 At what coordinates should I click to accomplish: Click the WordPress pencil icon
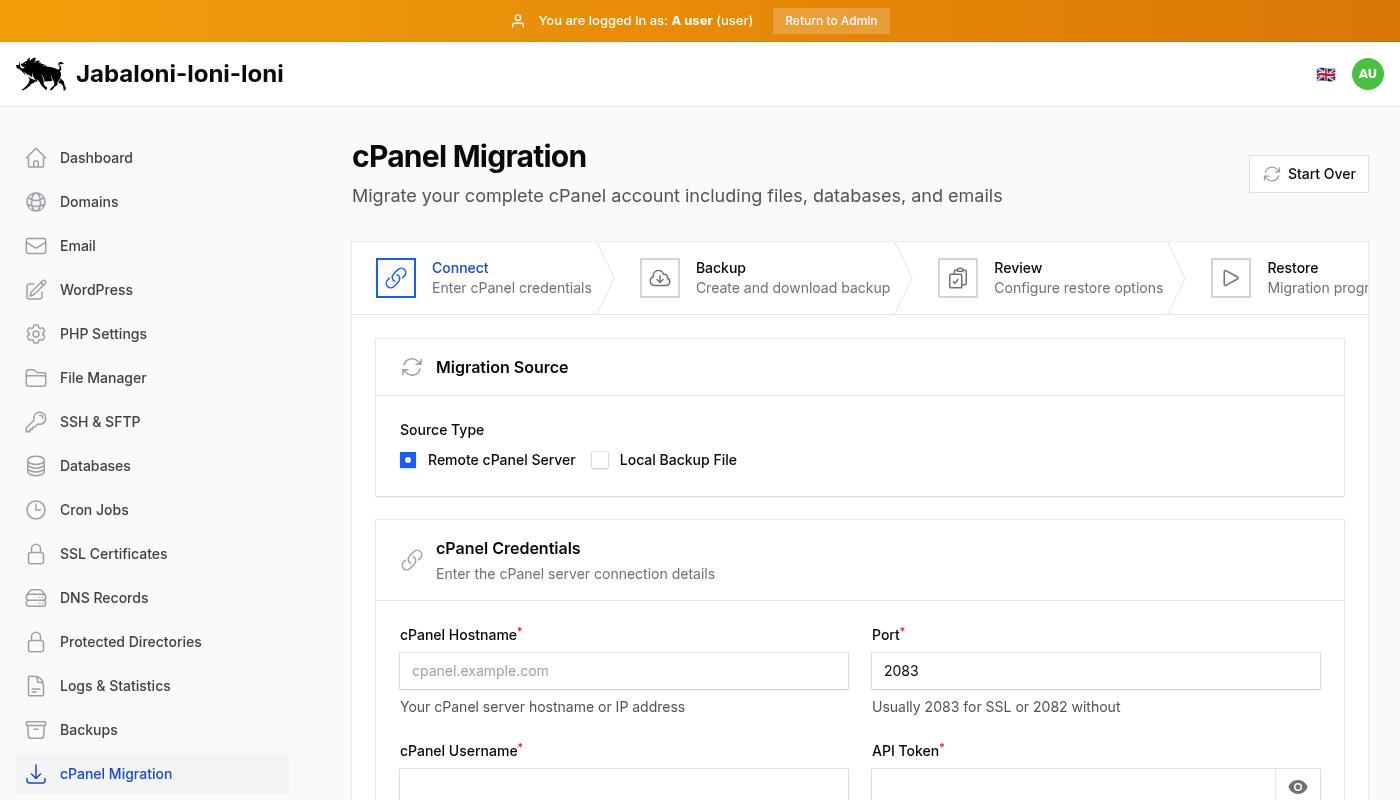tap(36, 289)
